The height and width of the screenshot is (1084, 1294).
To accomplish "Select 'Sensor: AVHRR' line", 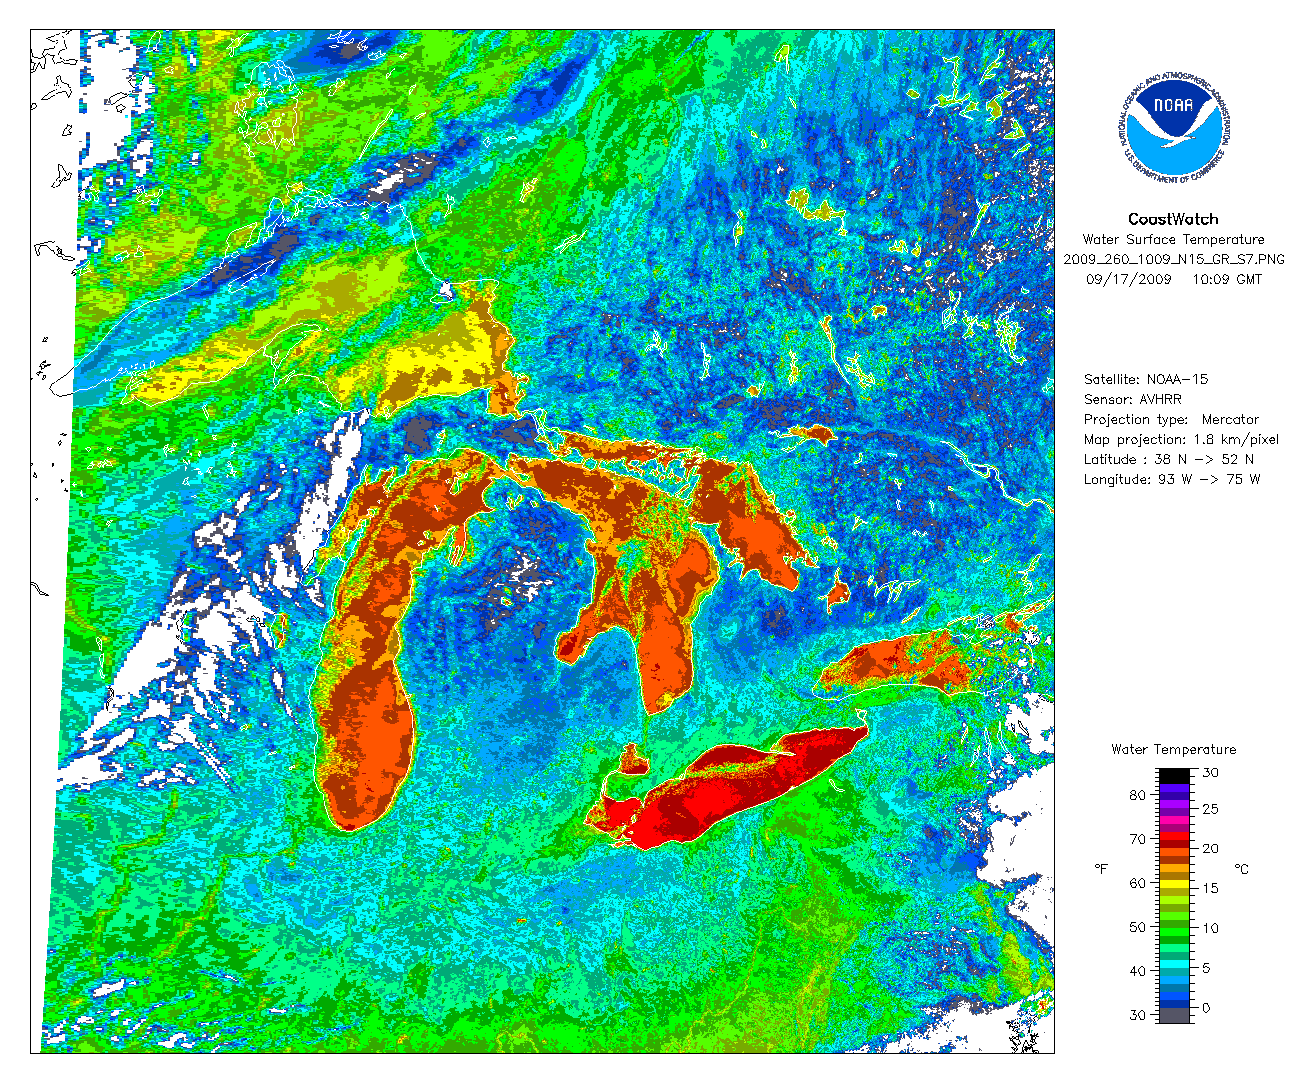I will (1133, 399).
